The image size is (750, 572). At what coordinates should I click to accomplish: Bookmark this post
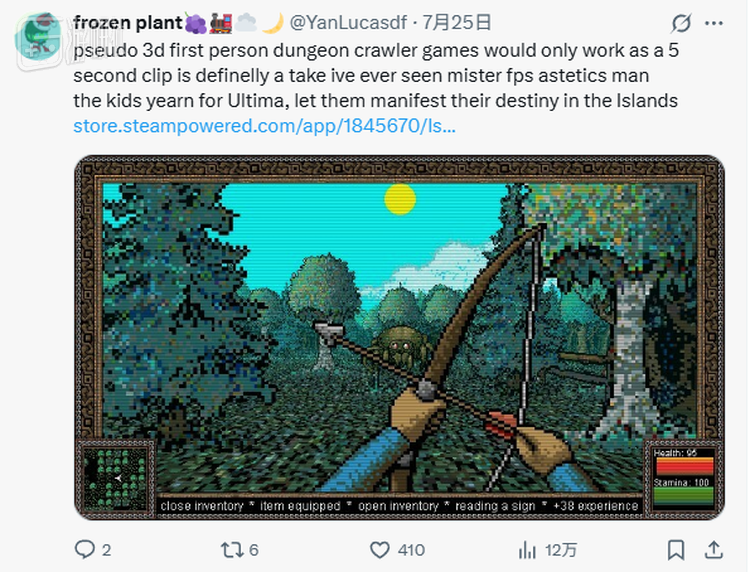677,549
